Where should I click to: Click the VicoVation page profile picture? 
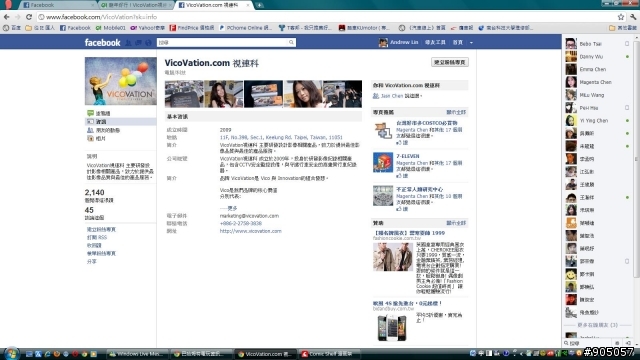tap(120, 81)
